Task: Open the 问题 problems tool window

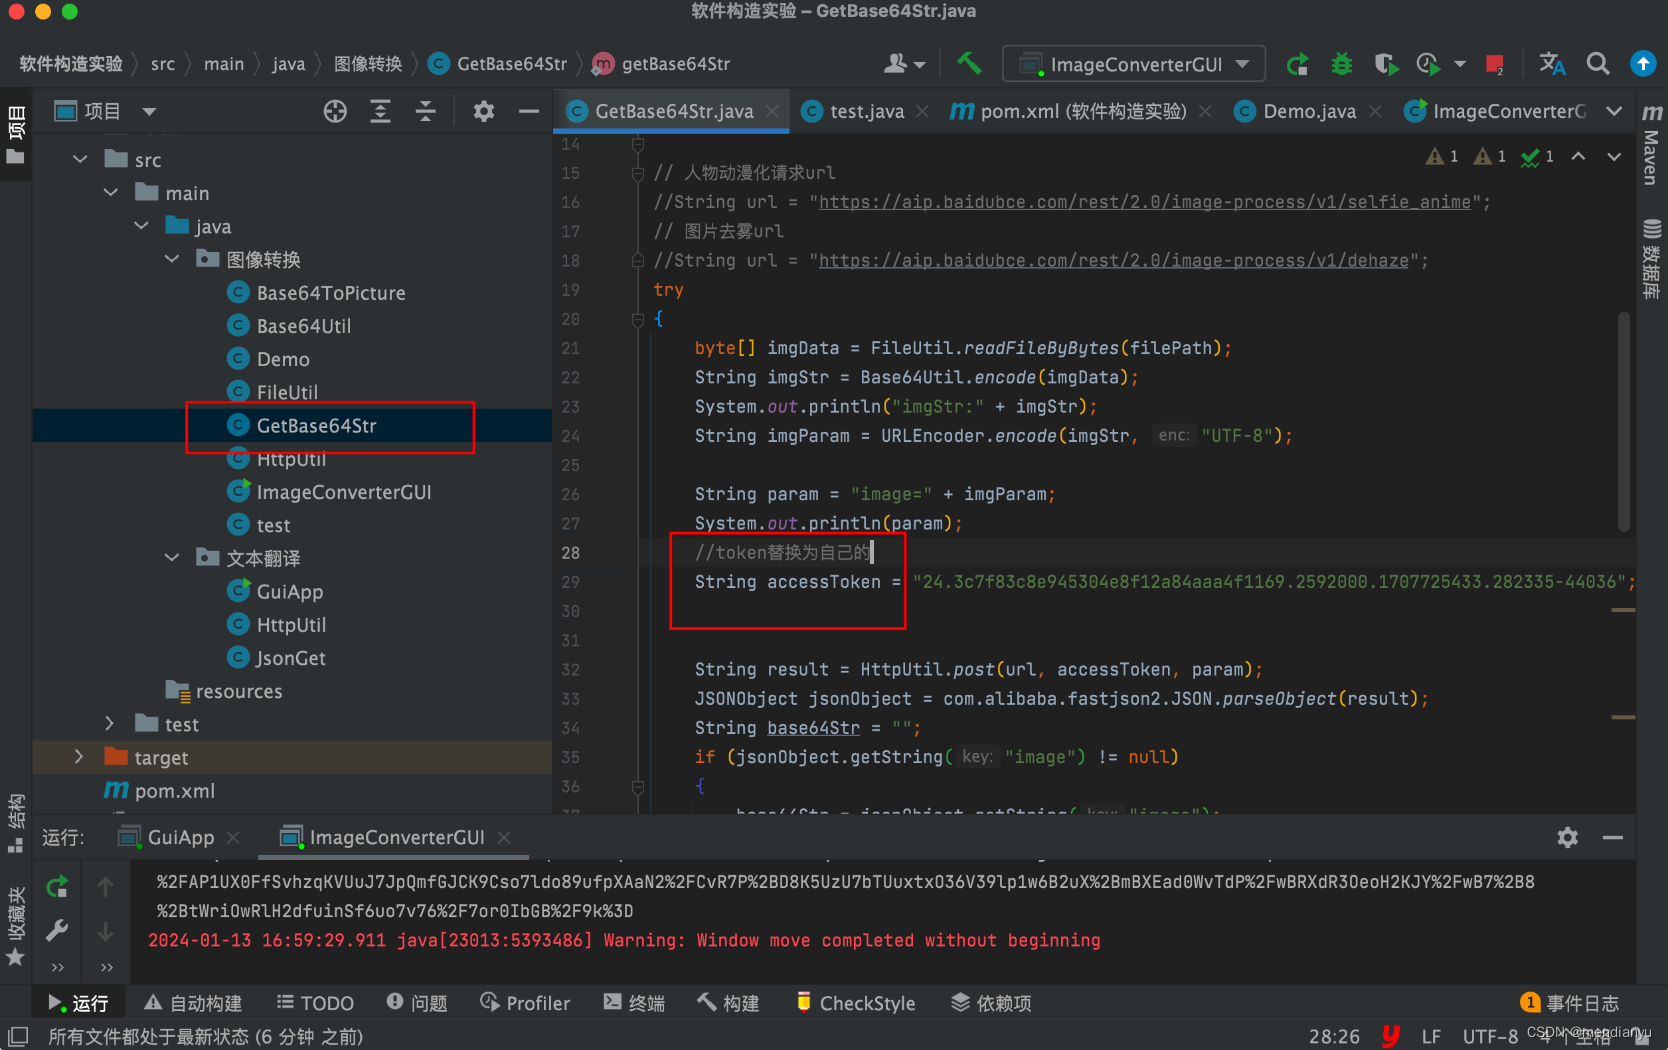Action: pyautogui.click(x=417, y=1003)
